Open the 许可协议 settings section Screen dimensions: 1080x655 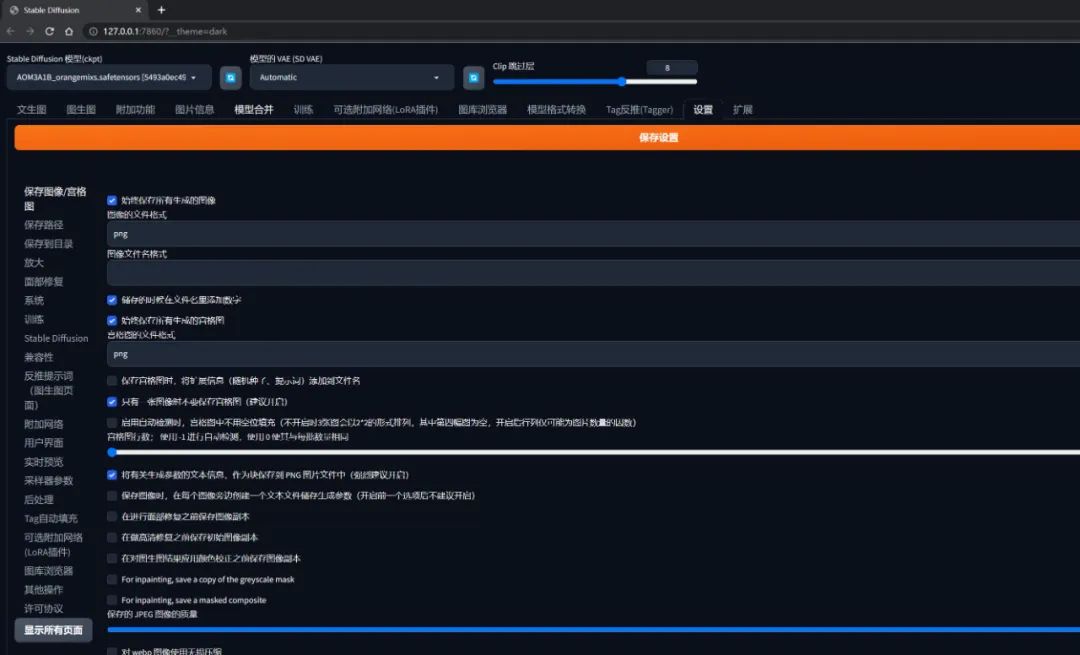[43, 609]
